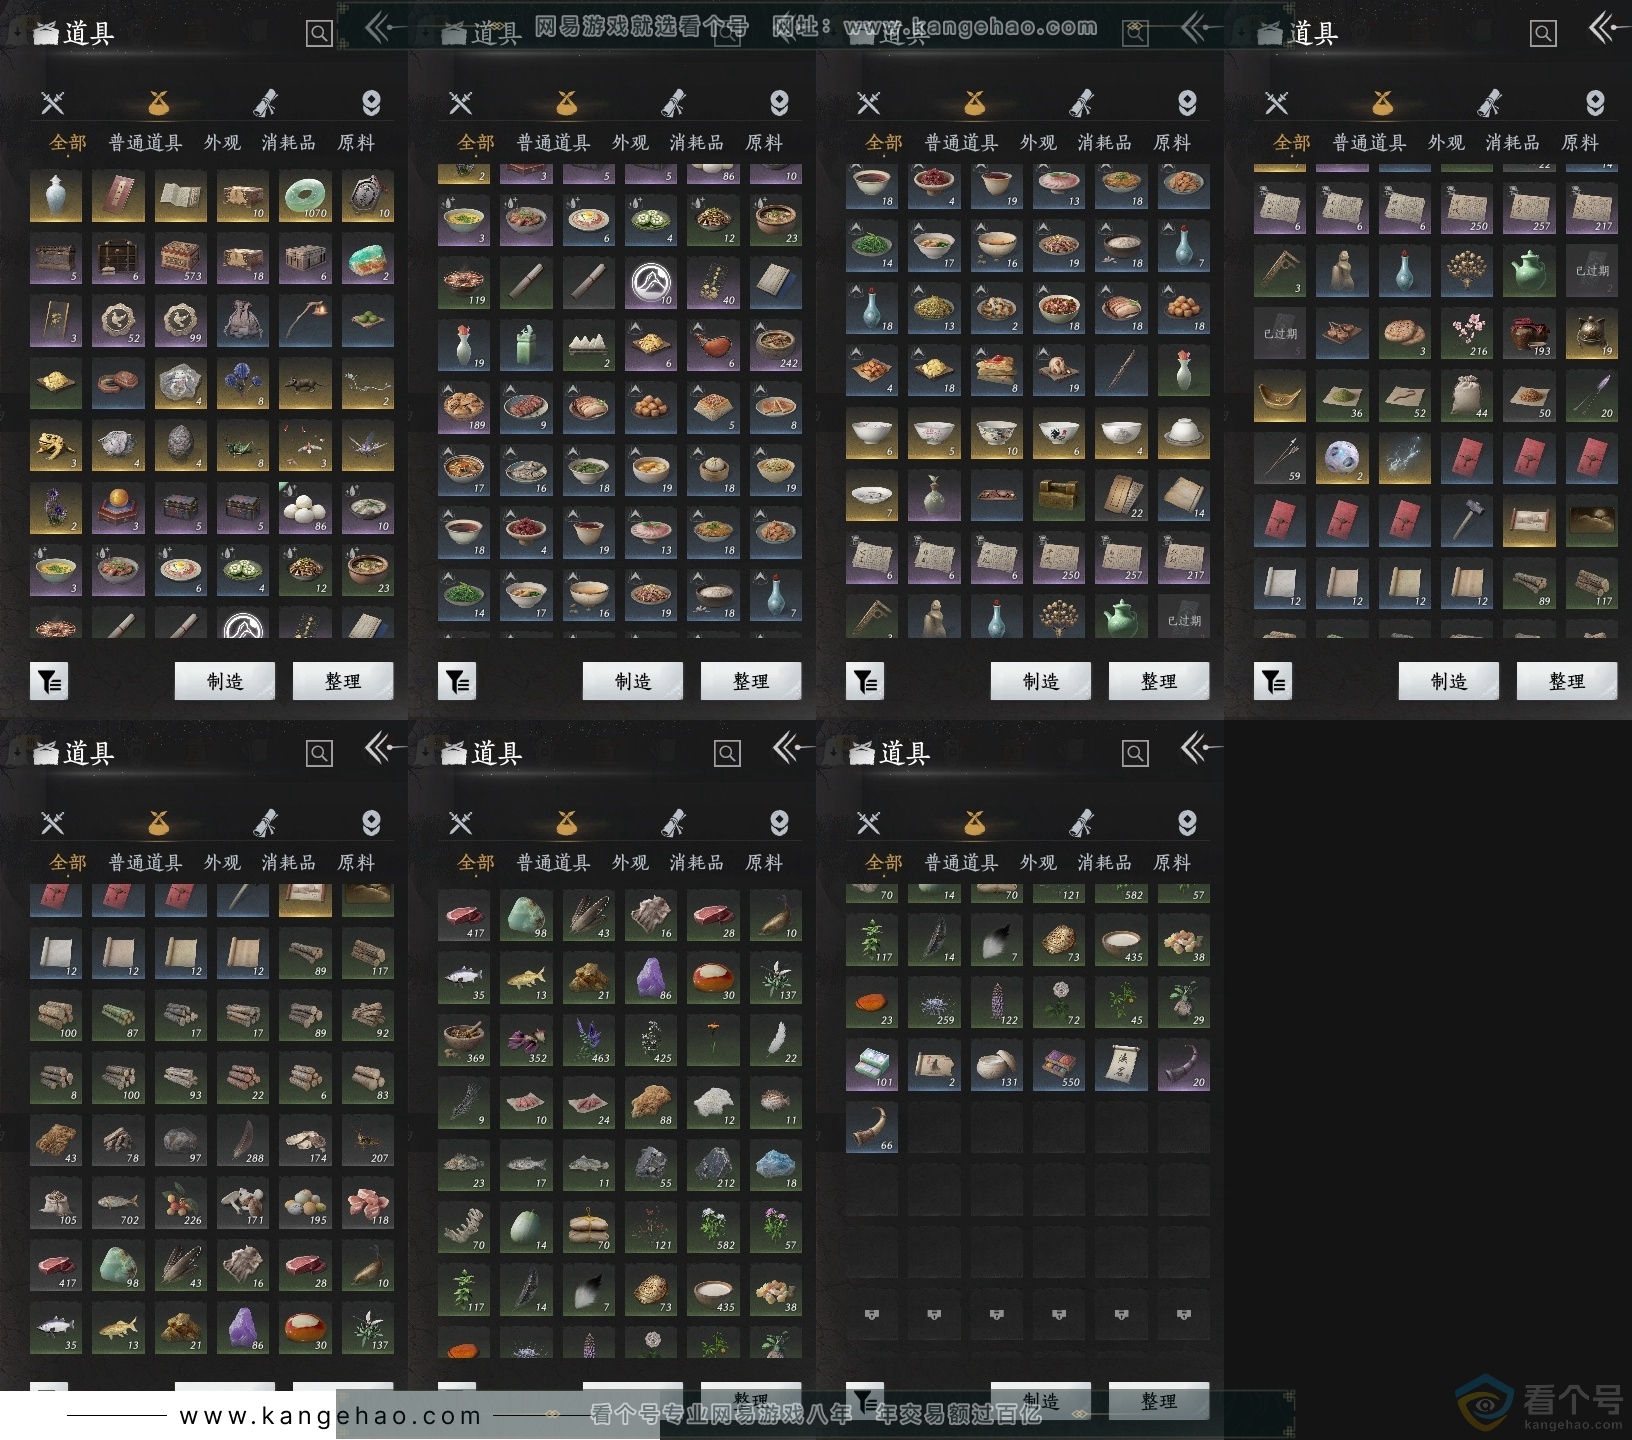The width and height of the screenshot is (1632, 1440).
Task: Select the dark ore stack showing 212
Action: click(x=714, y=1167)
